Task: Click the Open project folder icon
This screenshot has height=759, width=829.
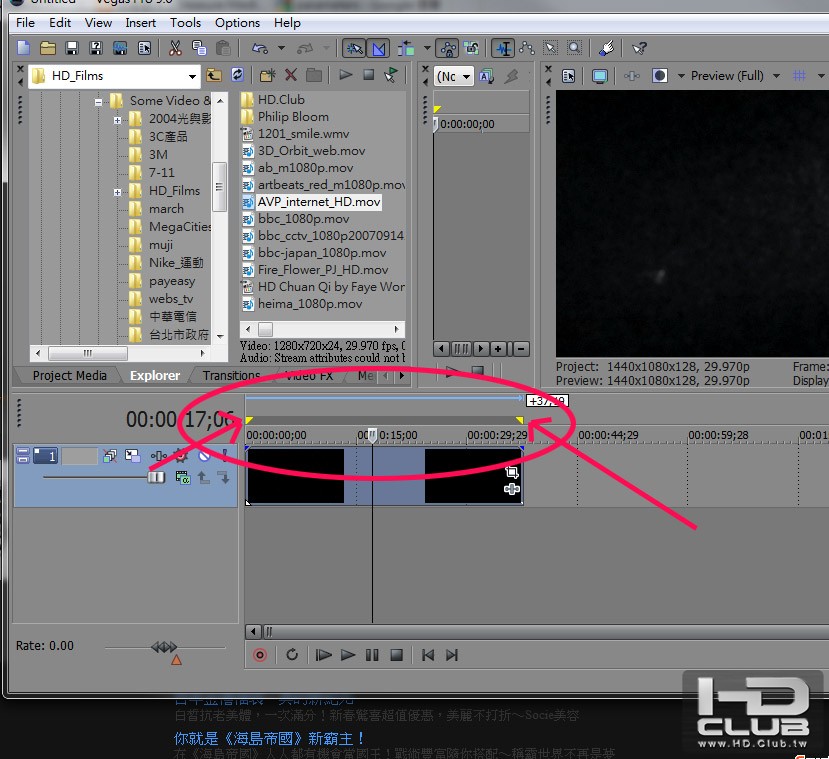Action: (48, 48)
